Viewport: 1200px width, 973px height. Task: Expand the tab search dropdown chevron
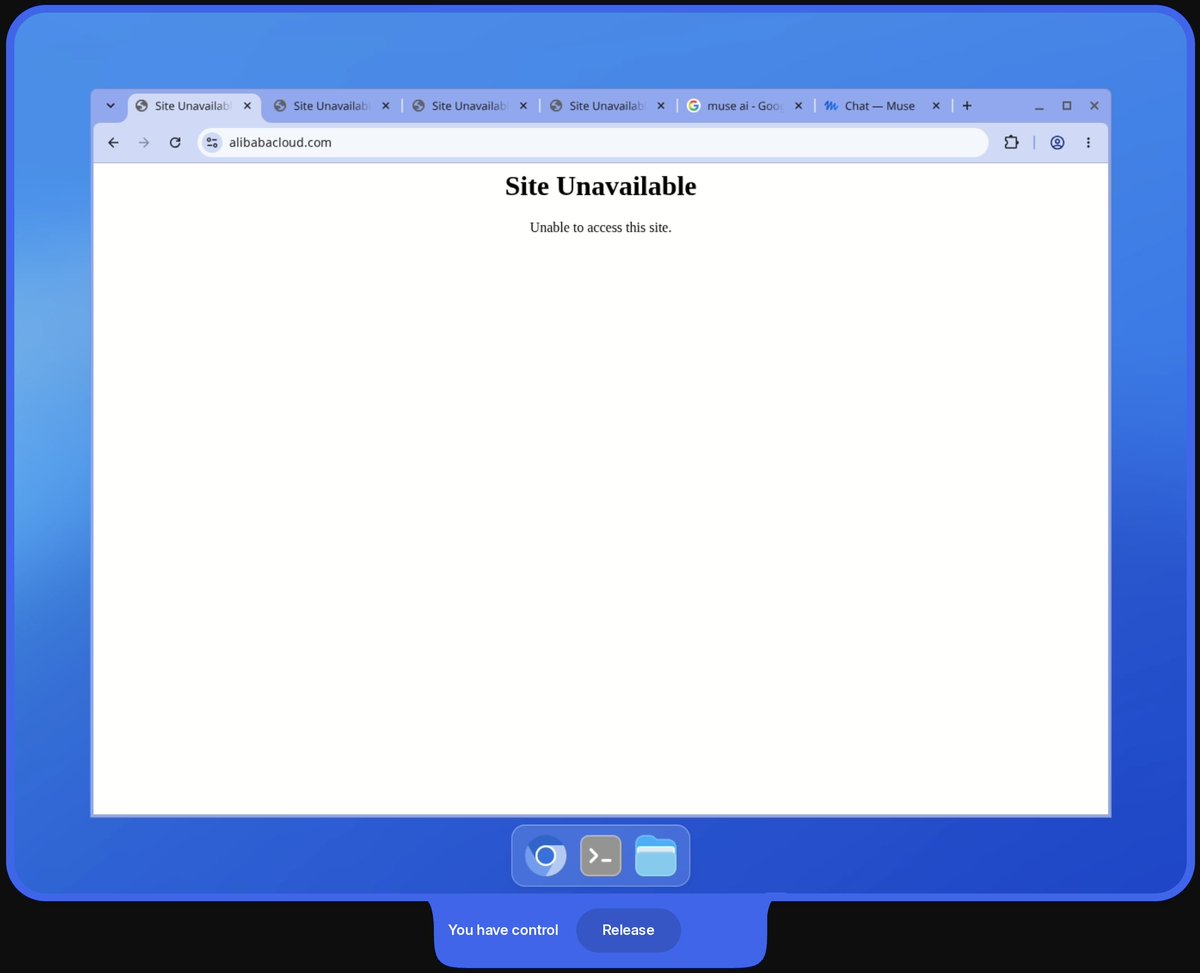click(x=110, y=106)
